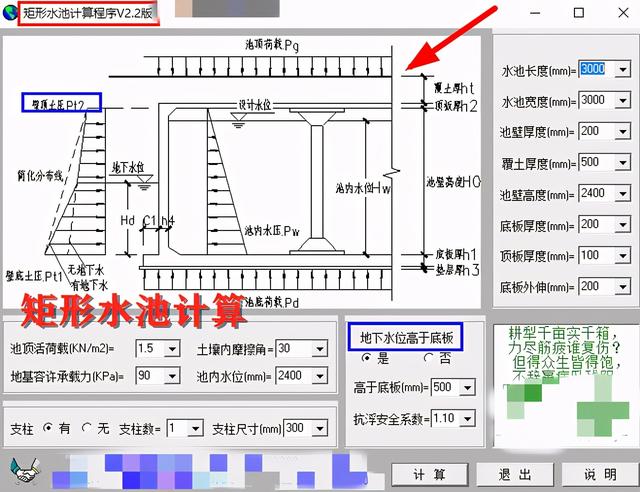Click the 退出 button
The image size is (640, 492).
click(514, 474)
